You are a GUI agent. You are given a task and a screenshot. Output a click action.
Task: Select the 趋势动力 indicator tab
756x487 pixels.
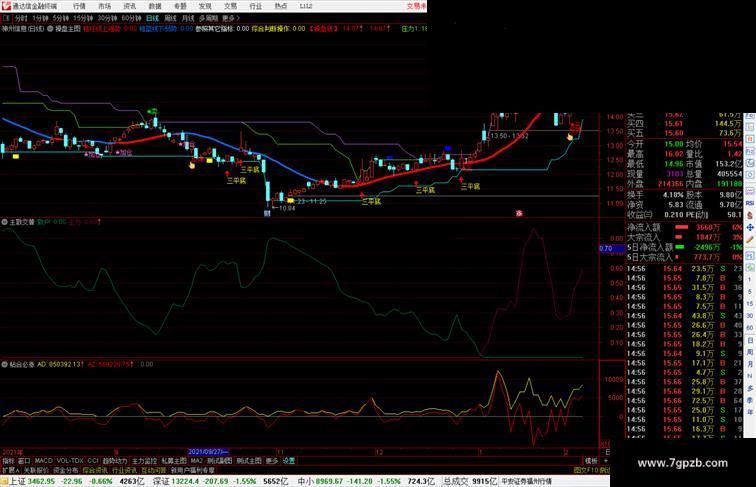[x=115, y=461]
